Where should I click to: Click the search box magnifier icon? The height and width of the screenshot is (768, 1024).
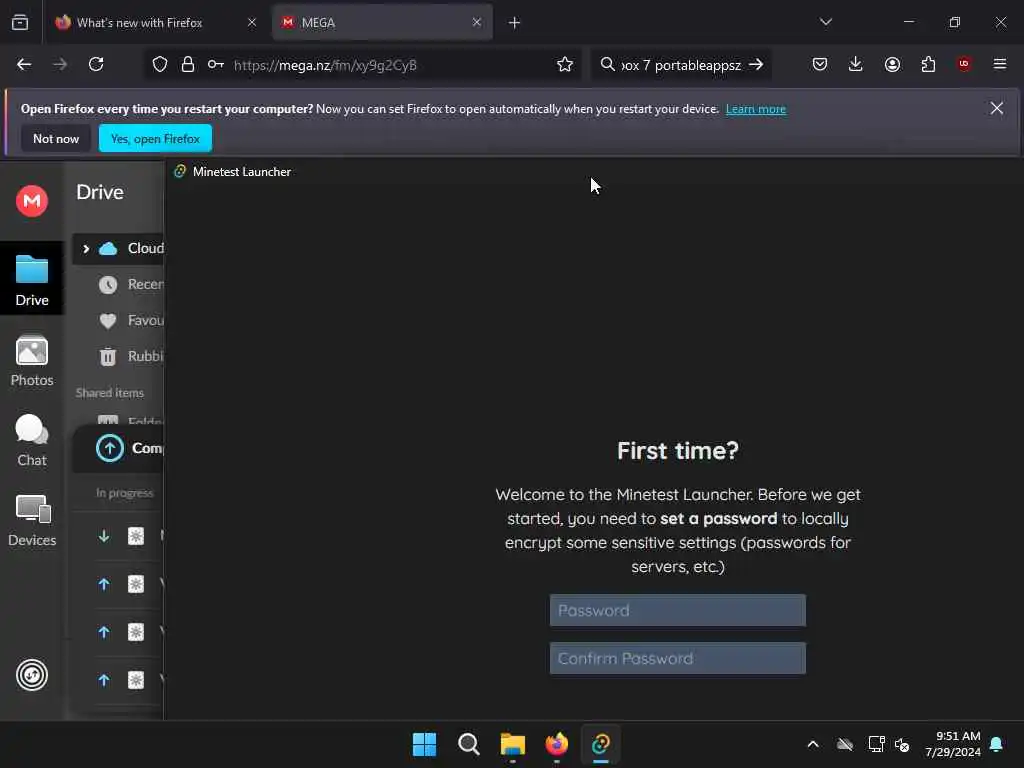(x=607, y=65)
